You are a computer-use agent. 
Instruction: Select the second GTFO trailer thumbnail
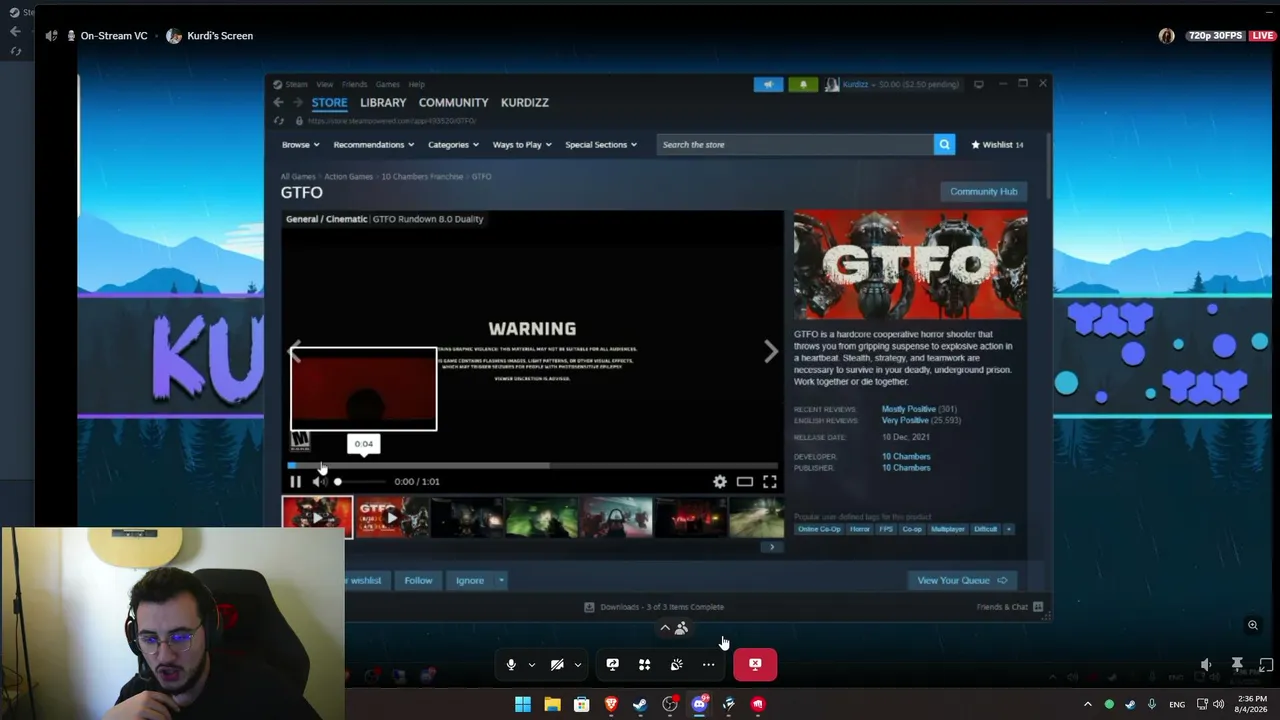(392, 517)
